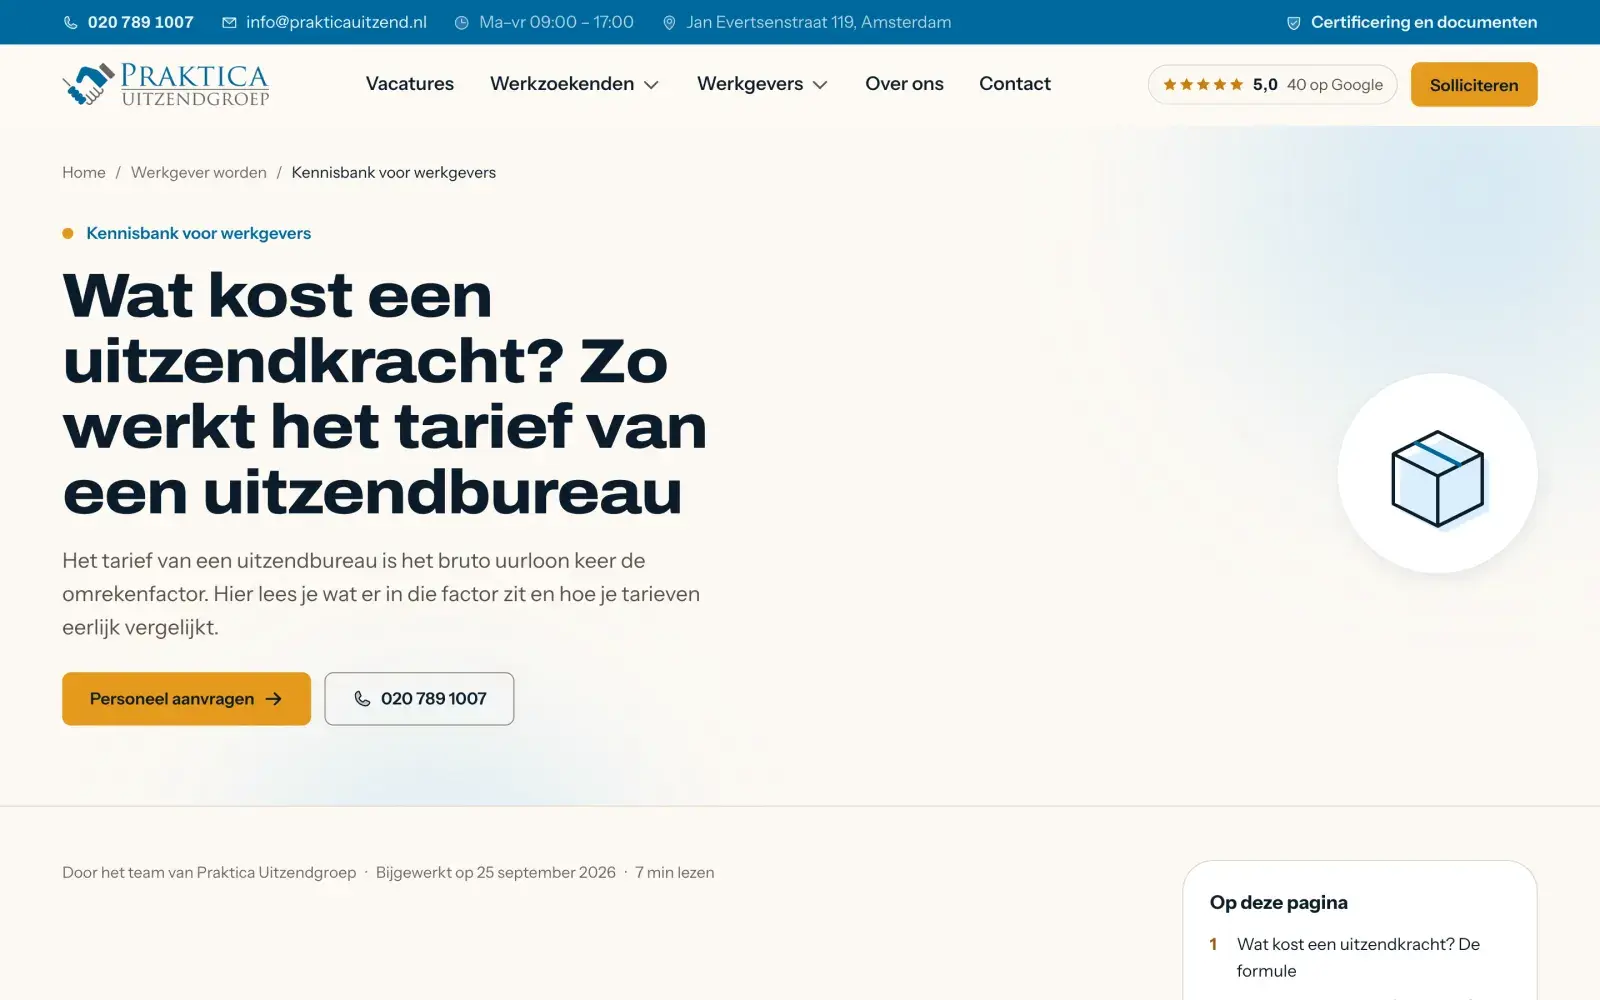Call via the 020 789 1007 outlined button

(419, 699)
